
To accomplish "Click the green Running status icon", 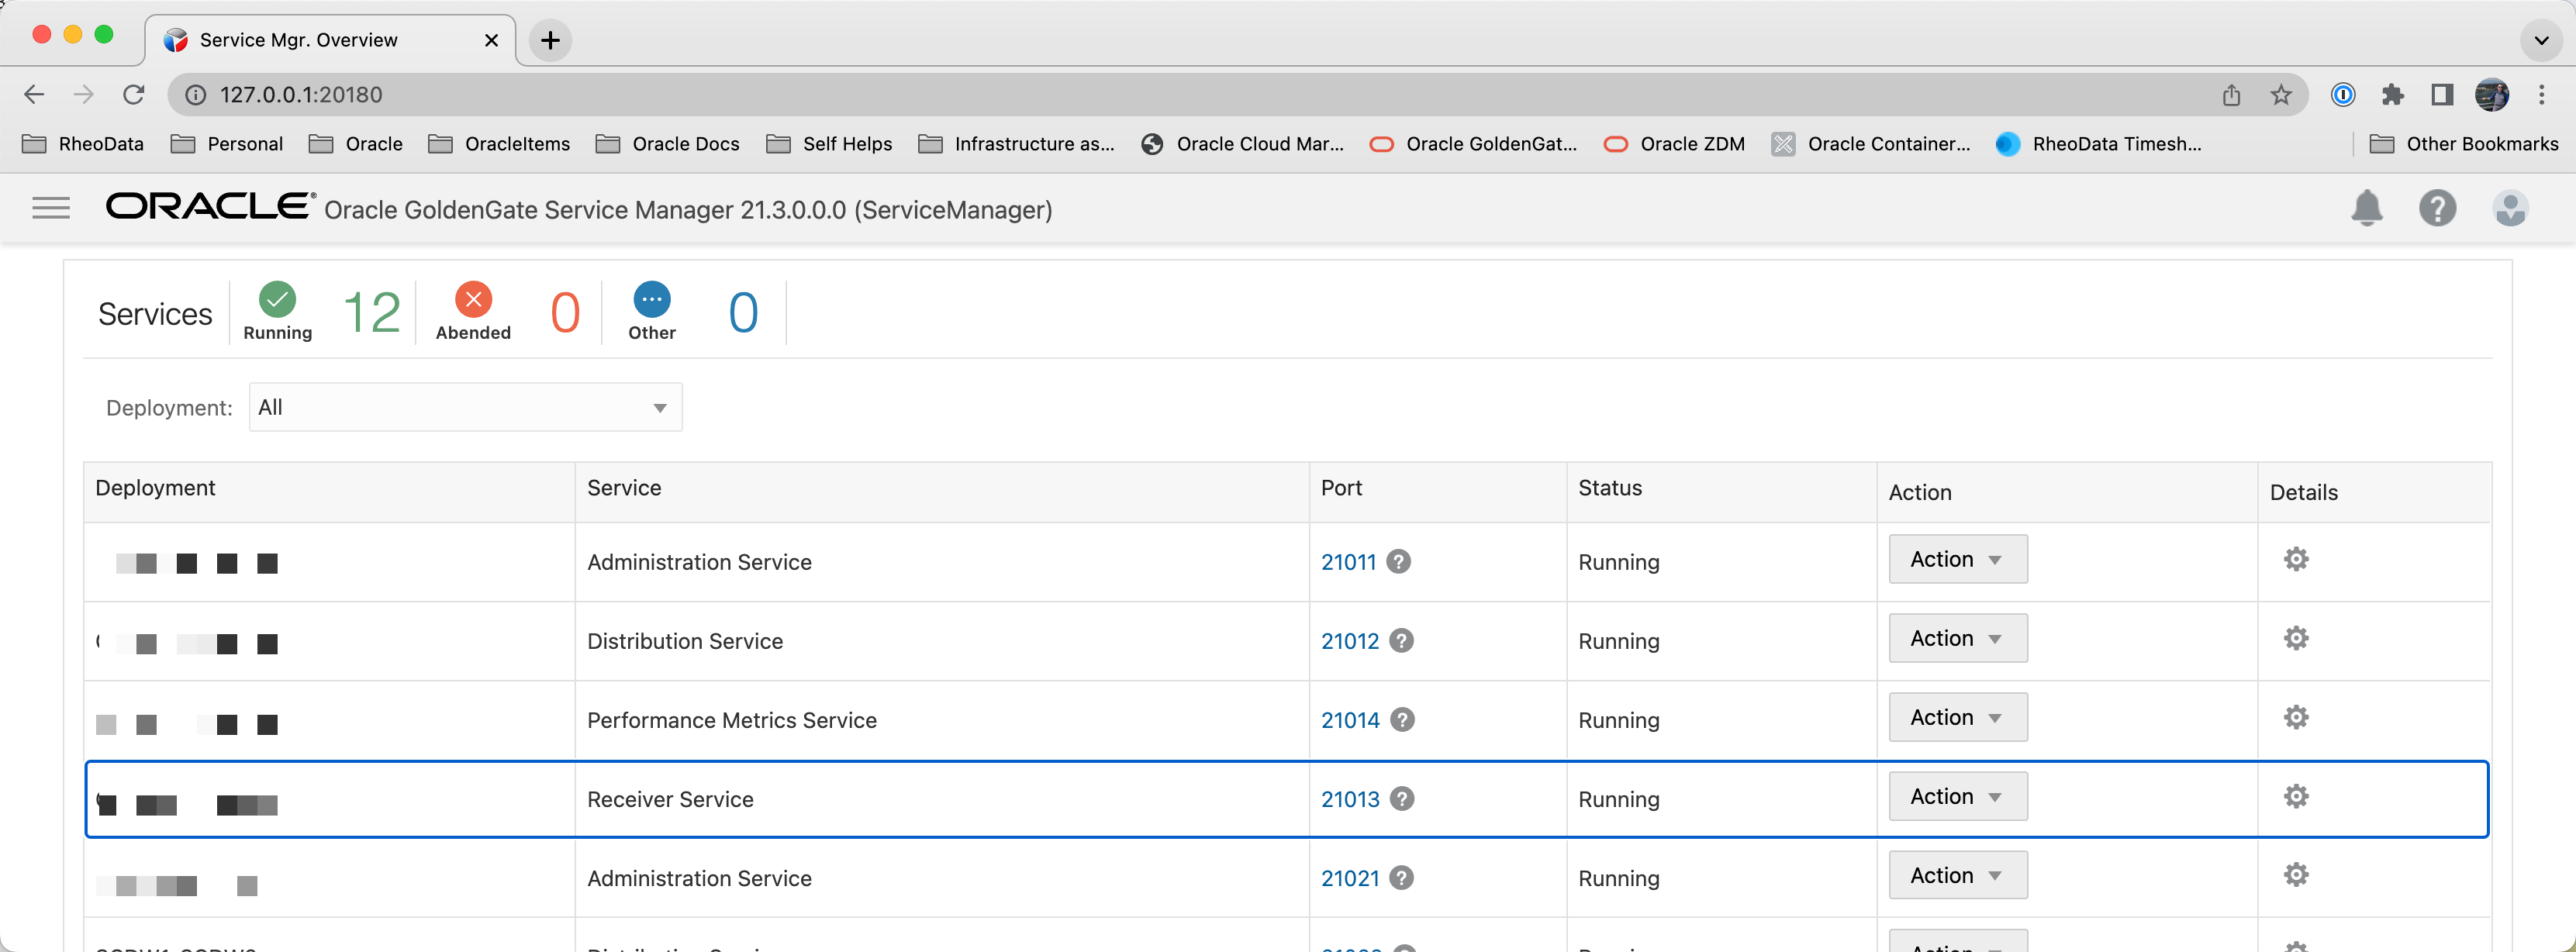I will [x=277, y=299].
